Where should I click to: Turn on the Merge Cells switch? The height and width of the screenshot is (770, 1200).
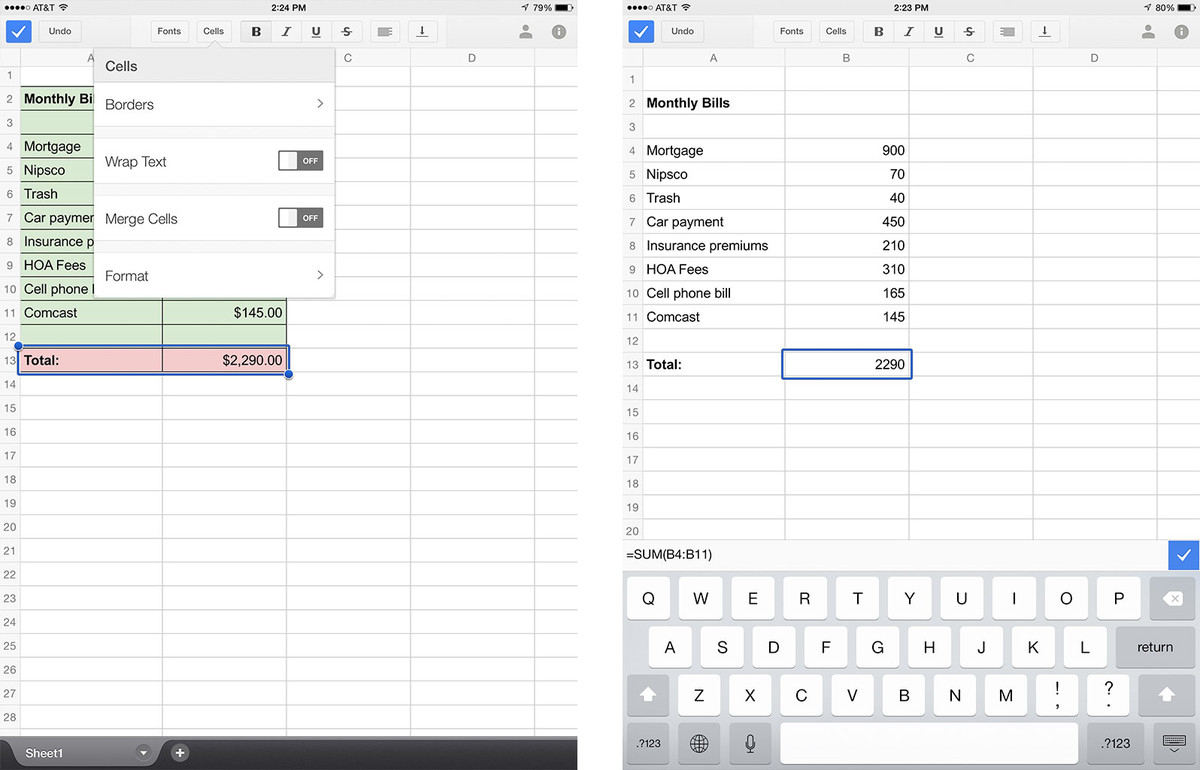tap(301, 218)
